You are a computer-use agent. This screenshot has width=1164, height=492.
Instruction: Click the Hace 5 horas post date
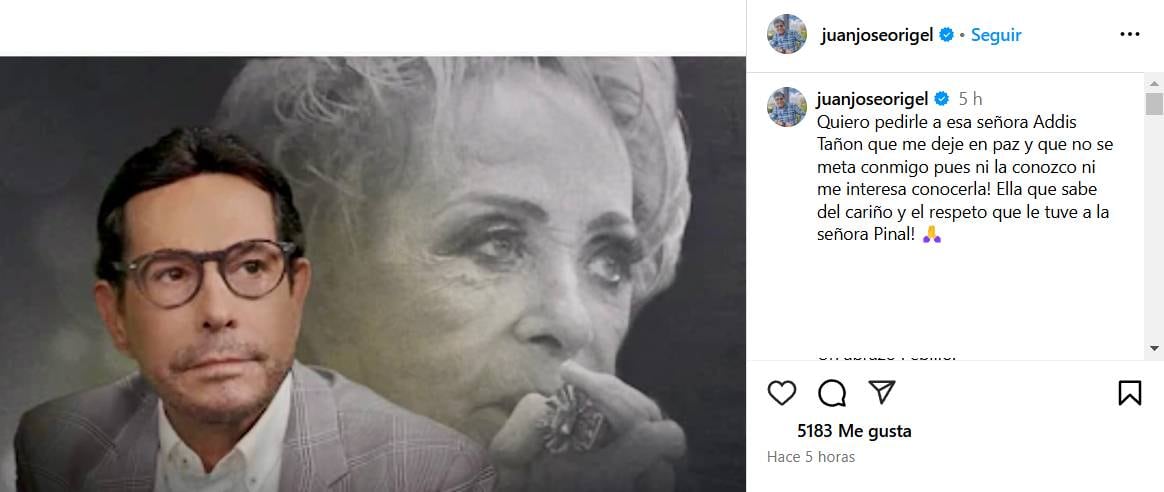[x=811, y=457]
